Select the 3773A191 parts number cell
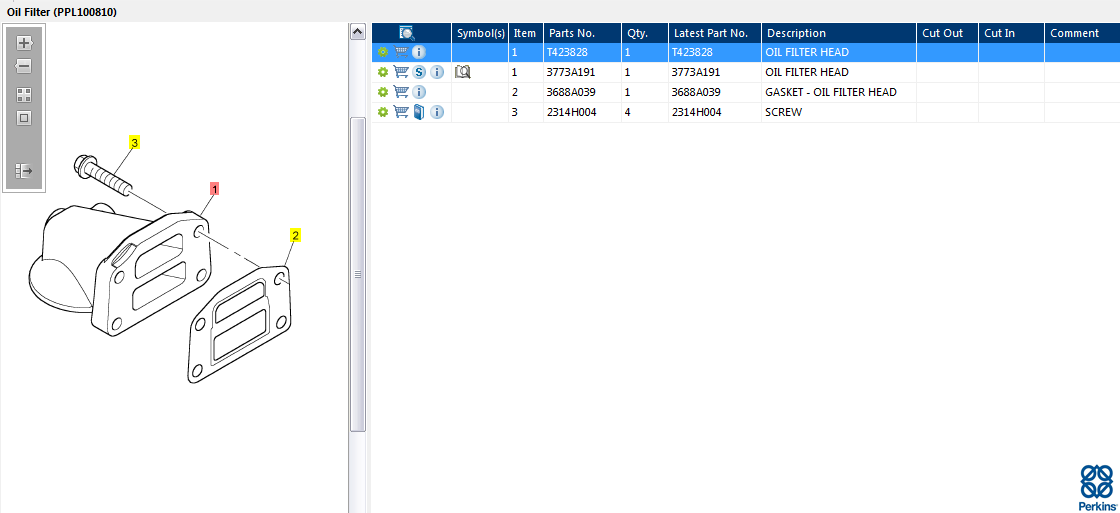1120x513 pixels. coord(582,72)
